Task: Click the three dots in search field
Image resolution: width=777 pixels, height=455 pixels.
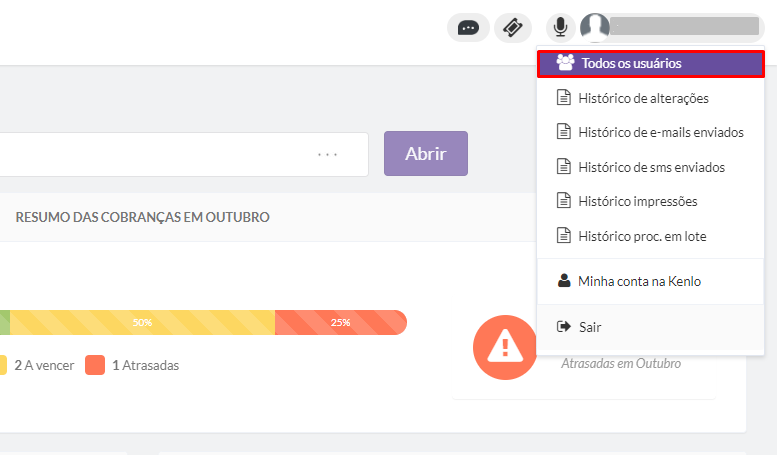Action: pos(328,155)
